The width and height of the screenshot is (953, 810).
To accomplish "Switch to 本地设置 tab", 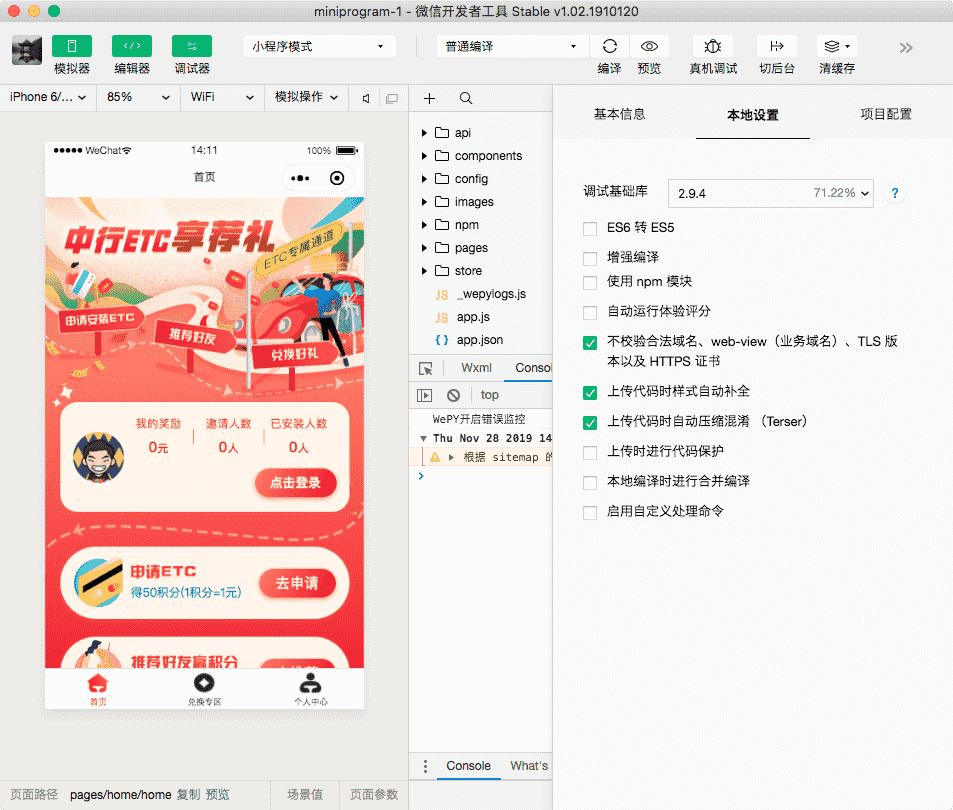I will [752, 115].
